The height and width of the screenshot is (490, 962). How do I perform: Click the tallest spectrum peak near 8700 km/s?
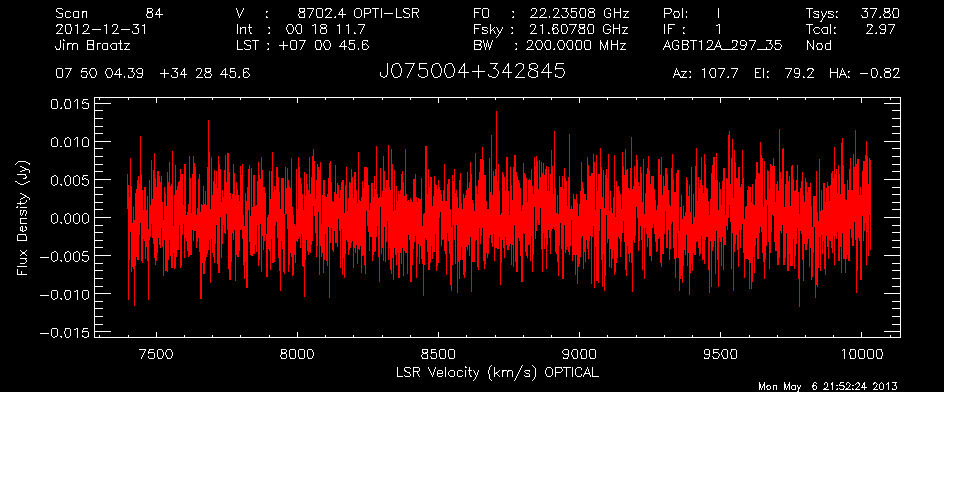click(x=496, y=113)
